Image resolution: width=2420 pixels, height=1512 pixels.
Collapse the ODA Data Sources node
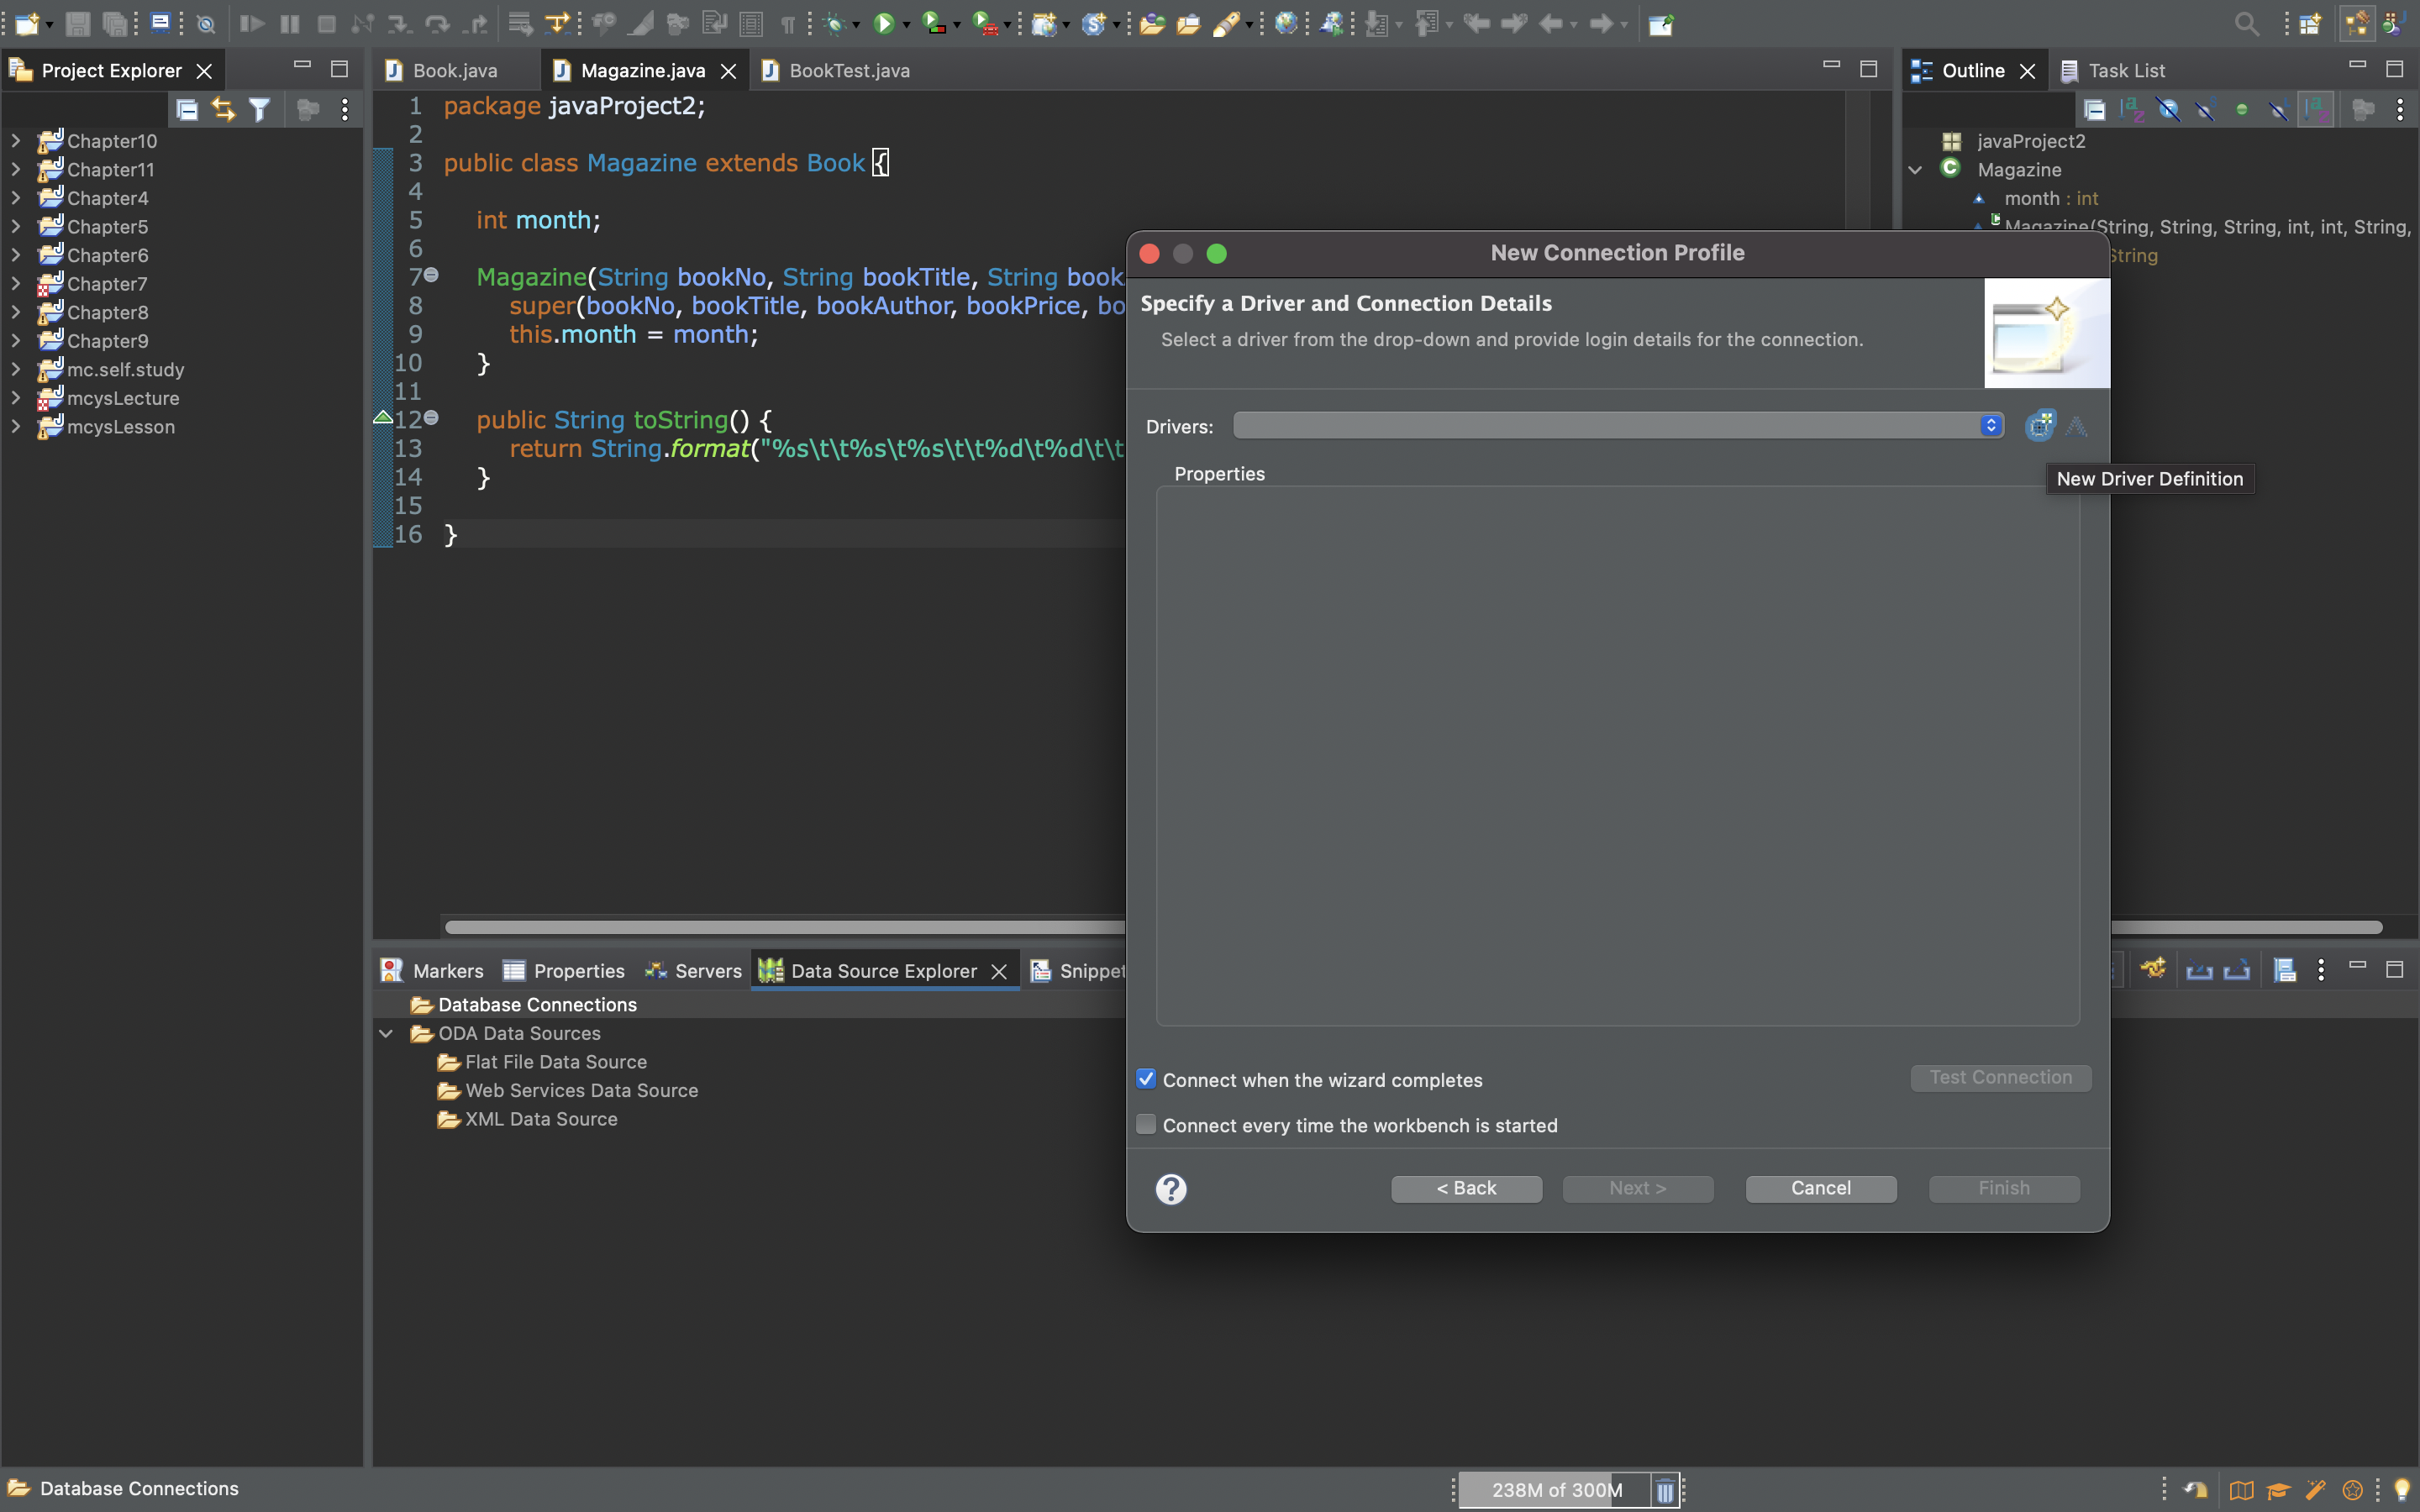[386, 1033]
